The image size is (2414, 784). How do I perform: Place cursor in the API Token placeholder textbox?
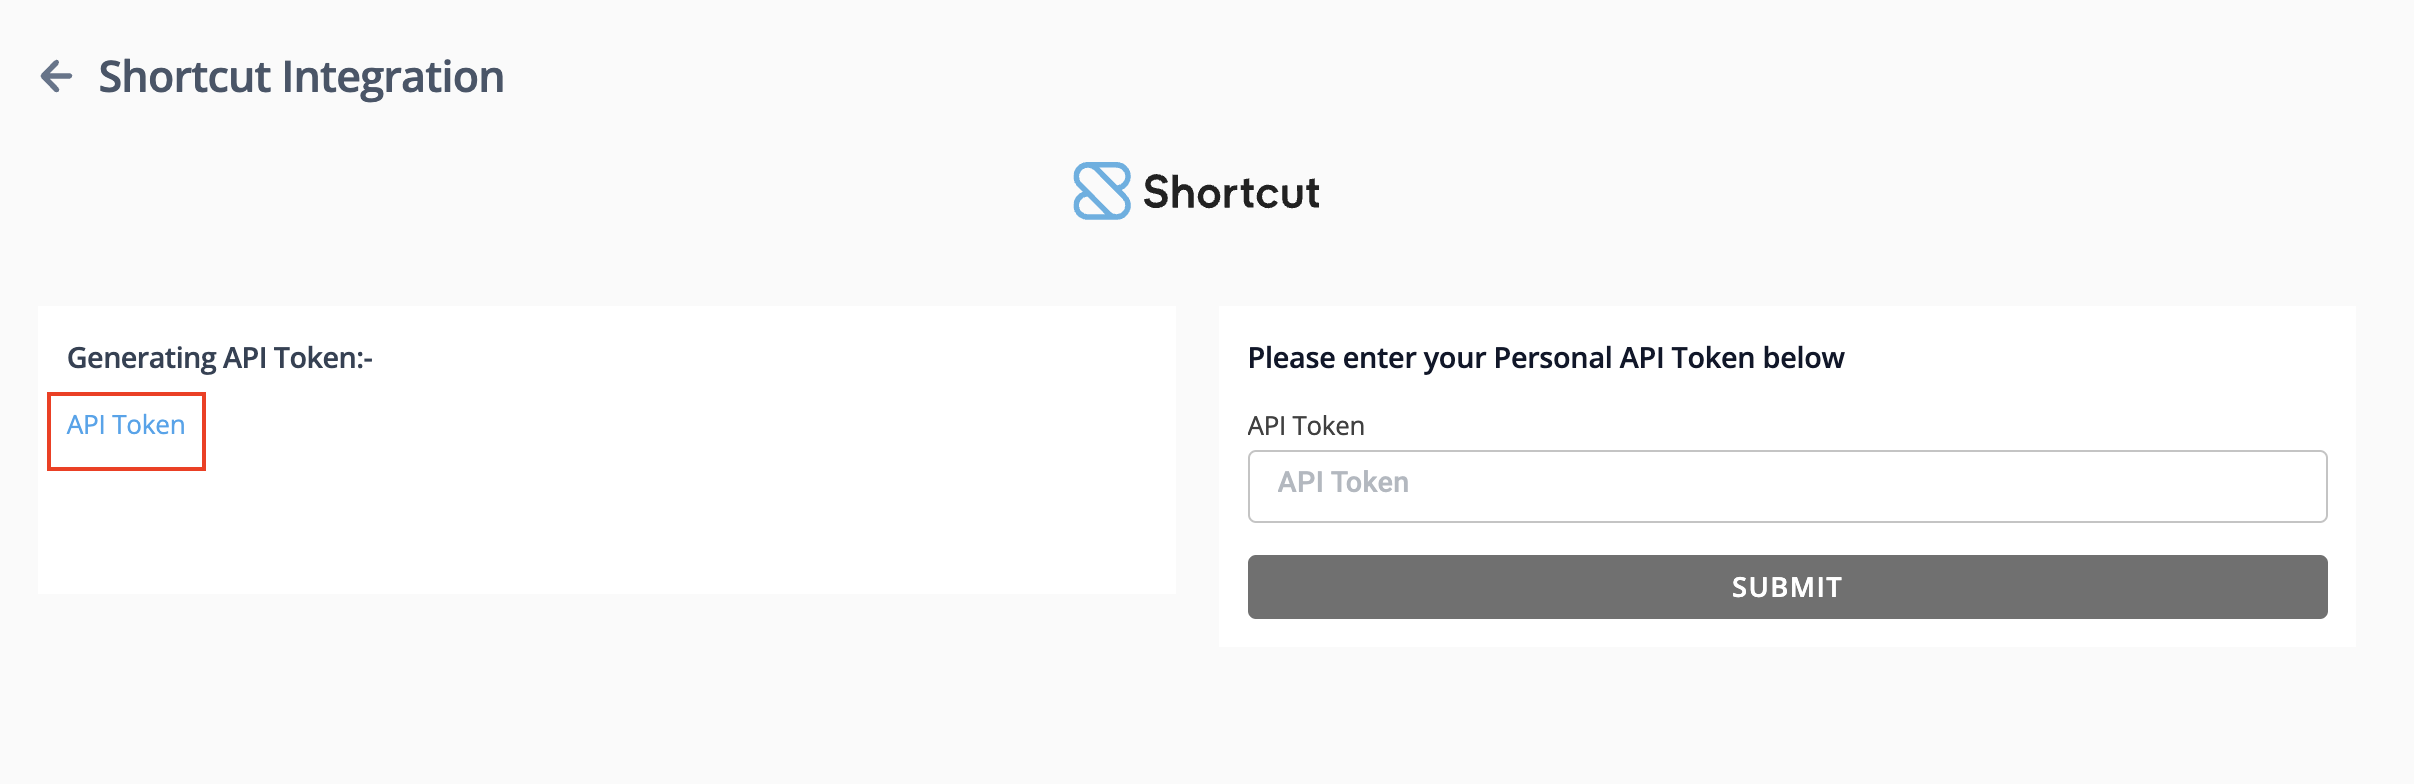point(1787,486)
